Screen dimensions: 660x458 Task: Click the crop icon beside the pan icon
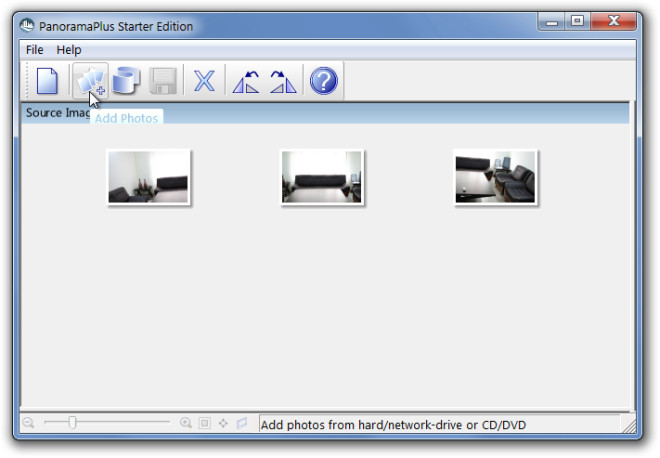[242, 423]
